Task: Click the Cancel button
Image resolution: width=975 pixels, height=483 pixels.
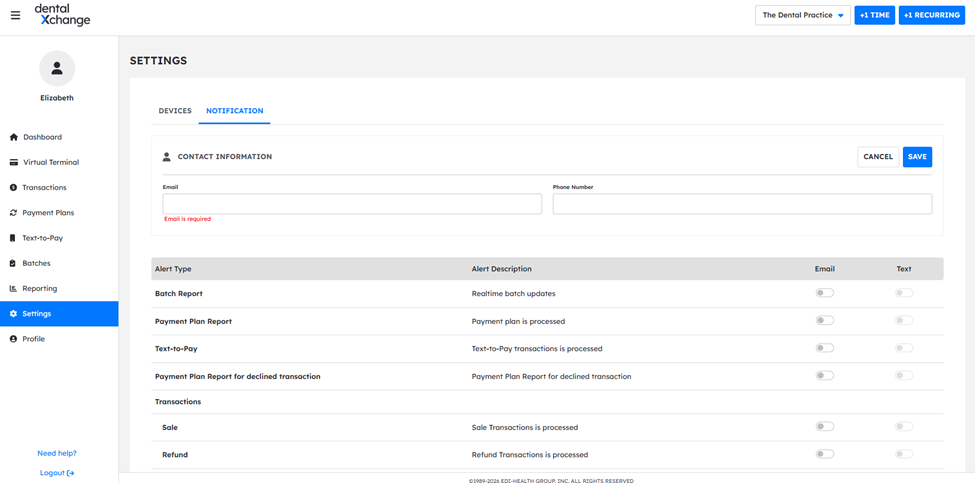Action: pyautogui.click(x=878, y=157)
